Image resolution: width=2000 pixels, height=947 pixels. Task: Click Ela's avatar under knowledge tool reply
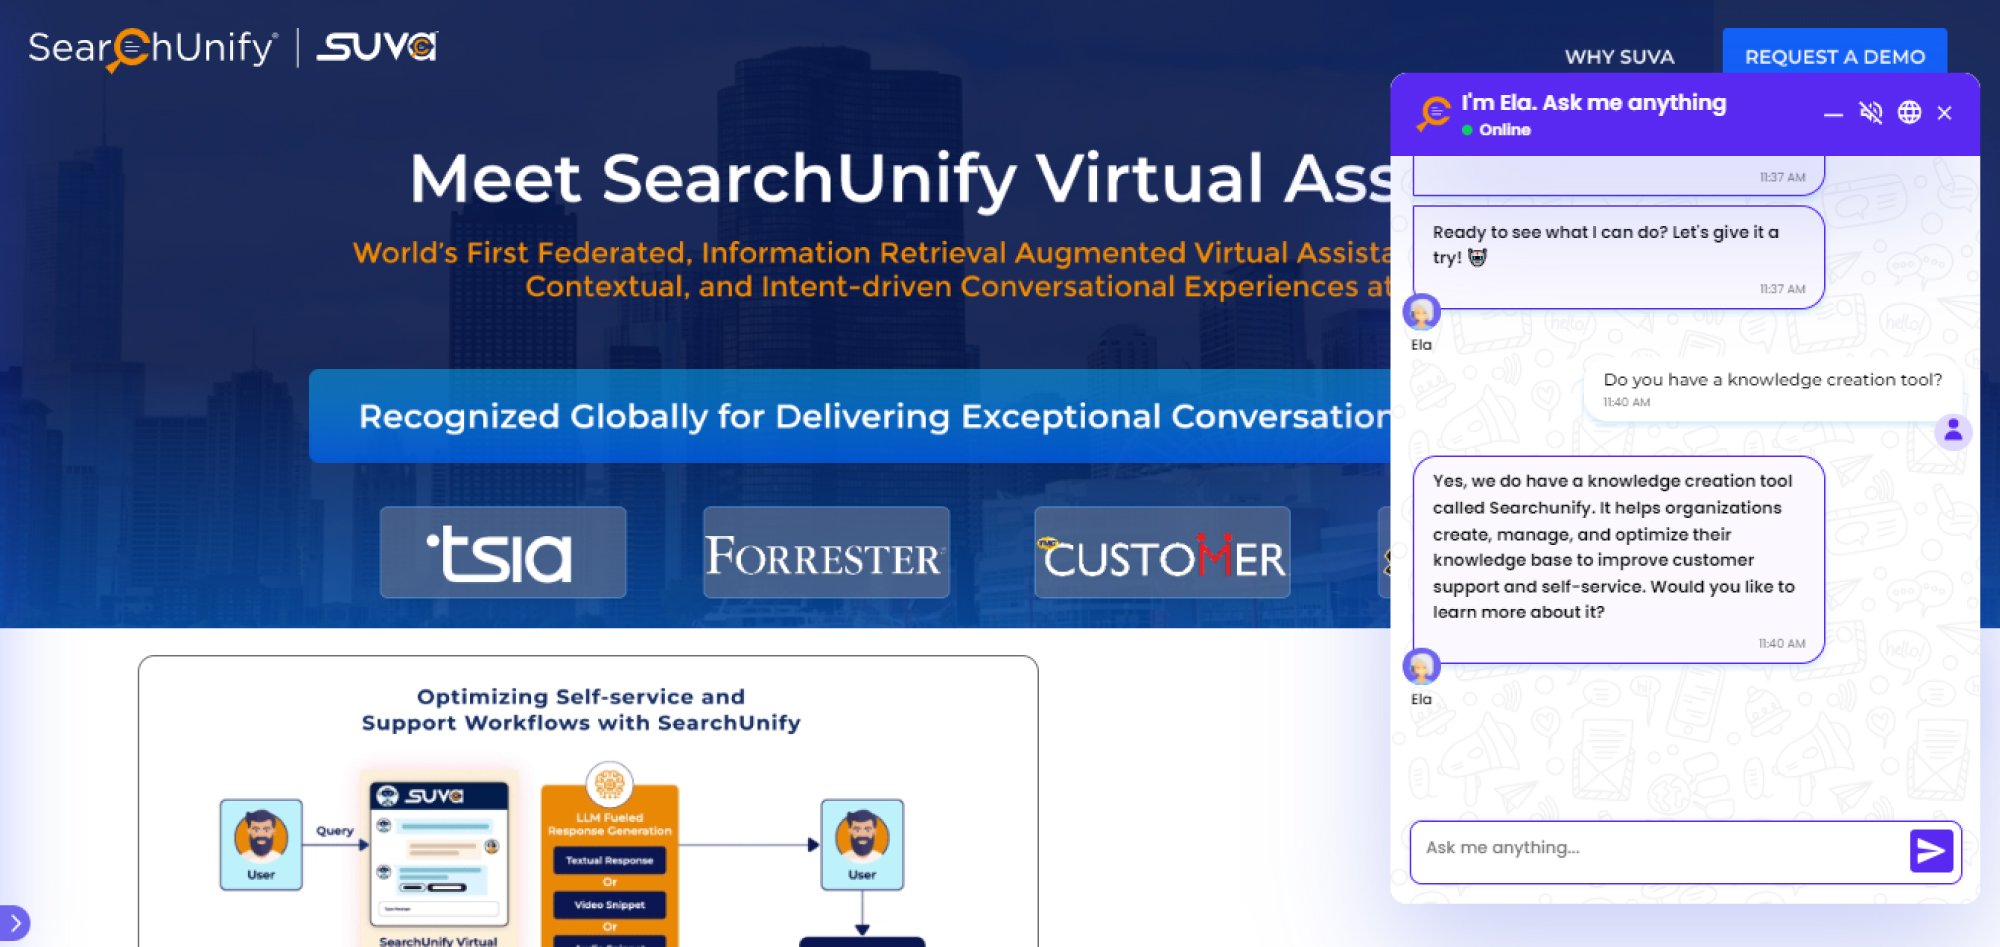1421,666
